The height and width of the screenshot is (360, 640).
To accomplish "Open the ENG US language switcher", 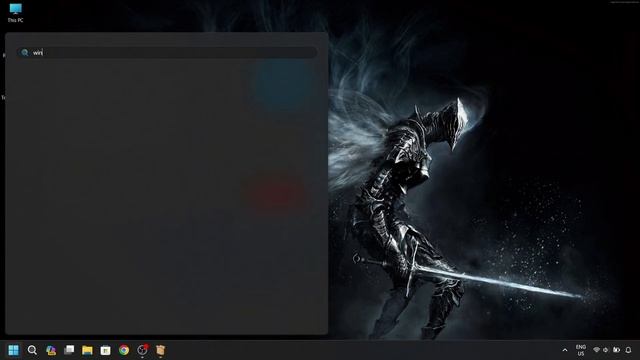I will [581, 350].
